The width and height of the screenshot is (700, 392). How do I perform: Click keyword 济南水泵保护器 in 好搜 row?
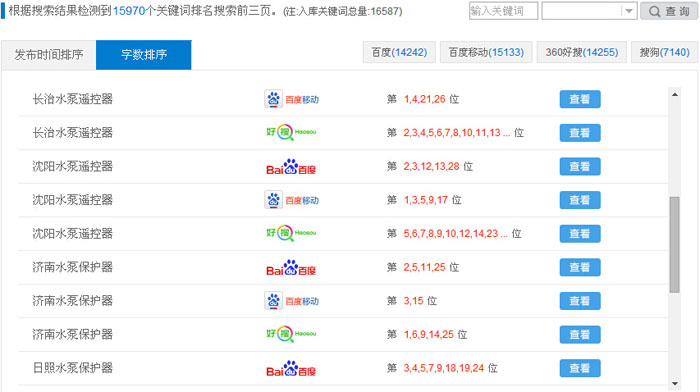[x=72, y=334]
